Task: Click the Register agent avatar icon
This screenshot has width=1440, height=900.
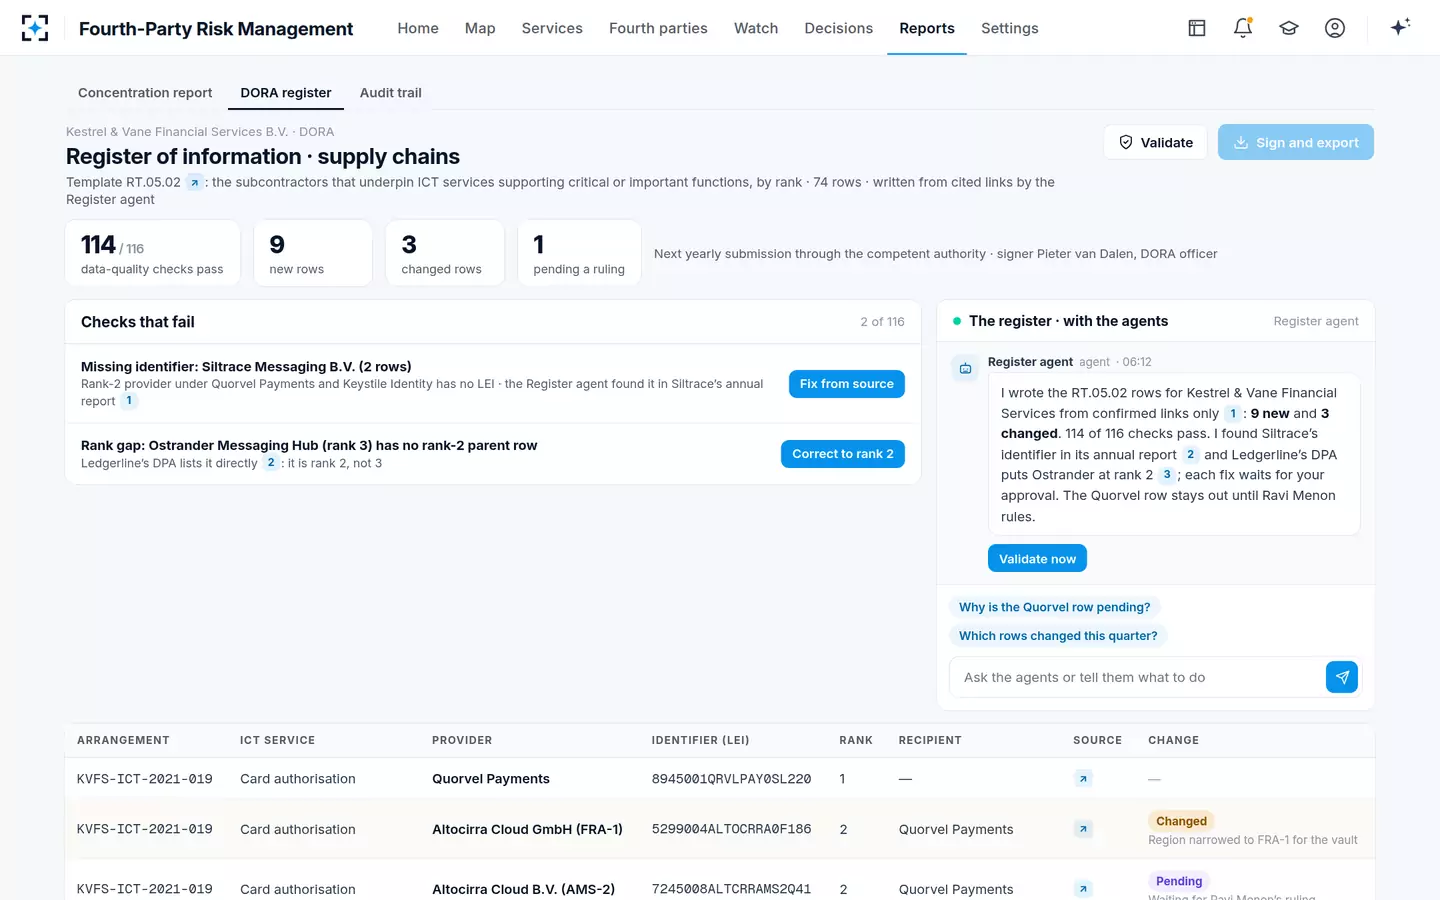Action: click(x=965, y=368)
